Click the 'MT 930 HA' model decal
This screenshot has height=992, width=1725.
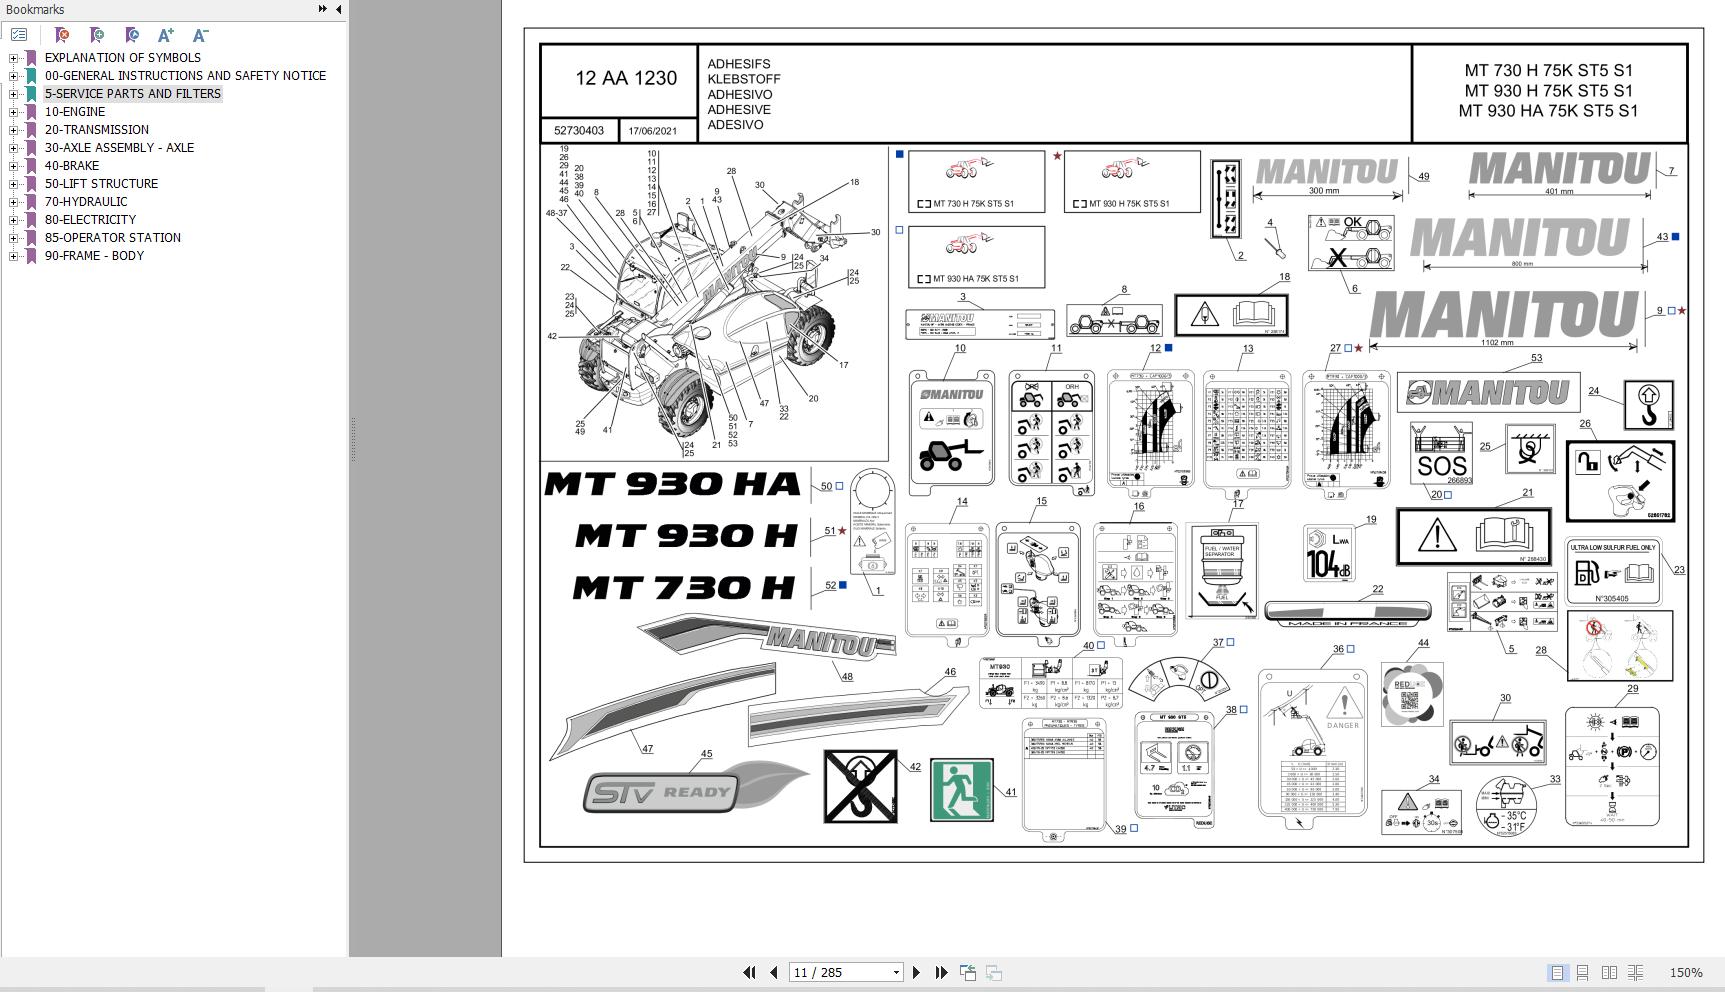pyautogui.click(x=672, y=484)
